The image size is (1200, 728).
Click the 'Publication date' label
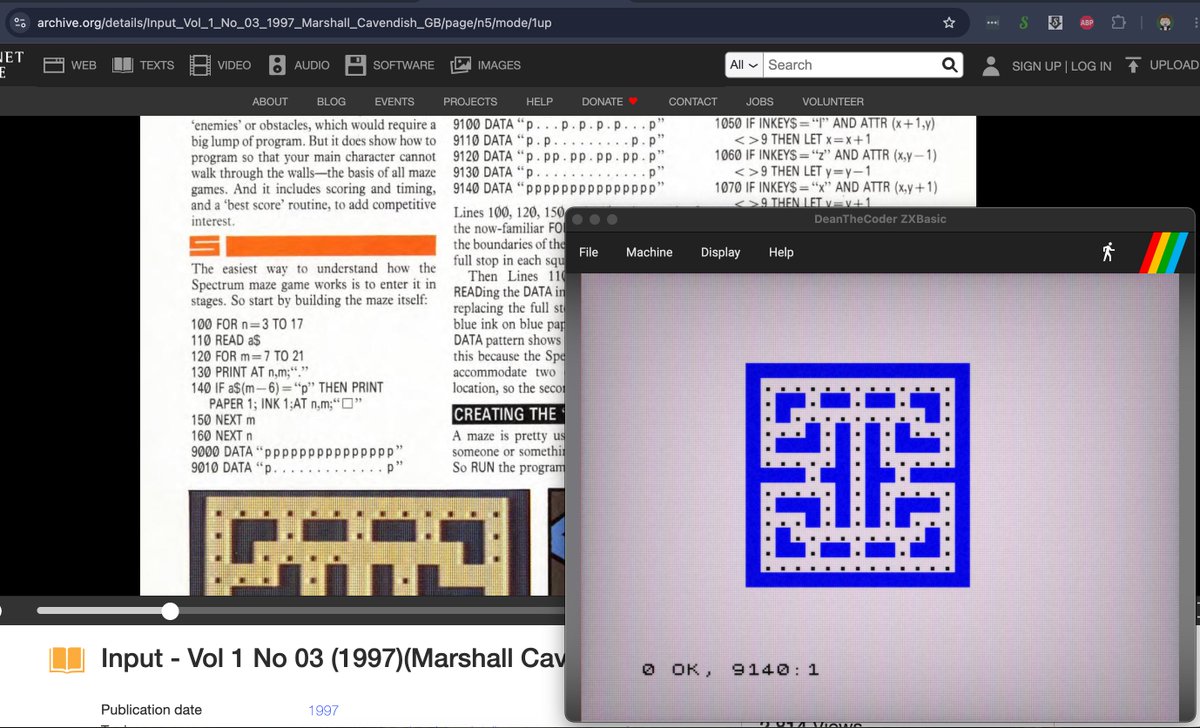(152, 710)
